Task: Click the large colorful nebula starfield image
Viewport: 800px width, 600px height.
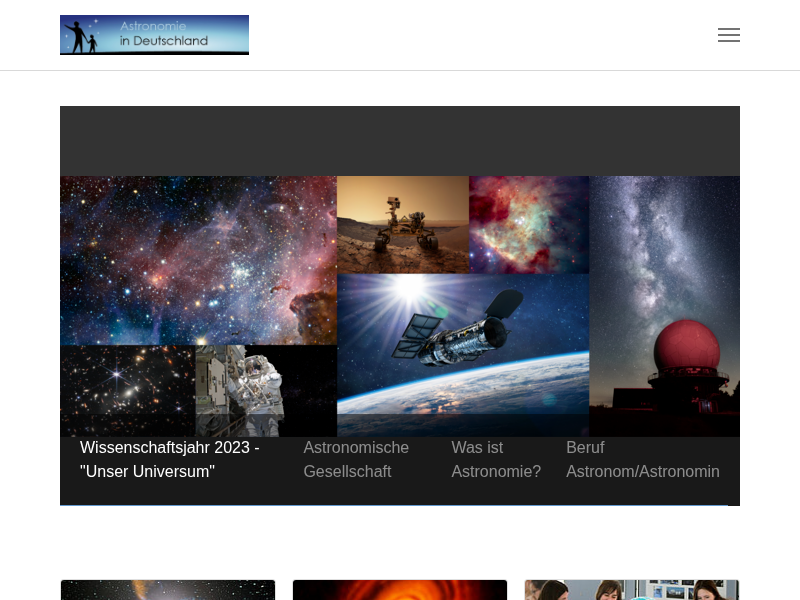Action: click(198, 260)
